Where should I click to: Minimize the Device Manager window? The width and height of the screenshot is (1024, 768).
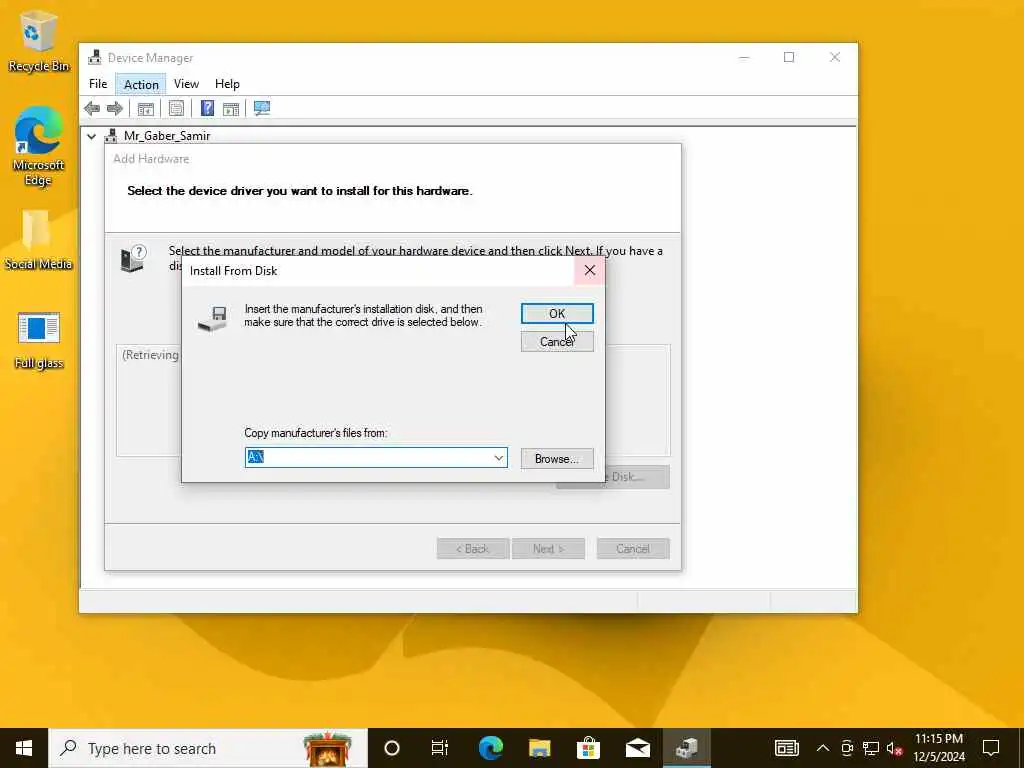click(x=744, y=57)
